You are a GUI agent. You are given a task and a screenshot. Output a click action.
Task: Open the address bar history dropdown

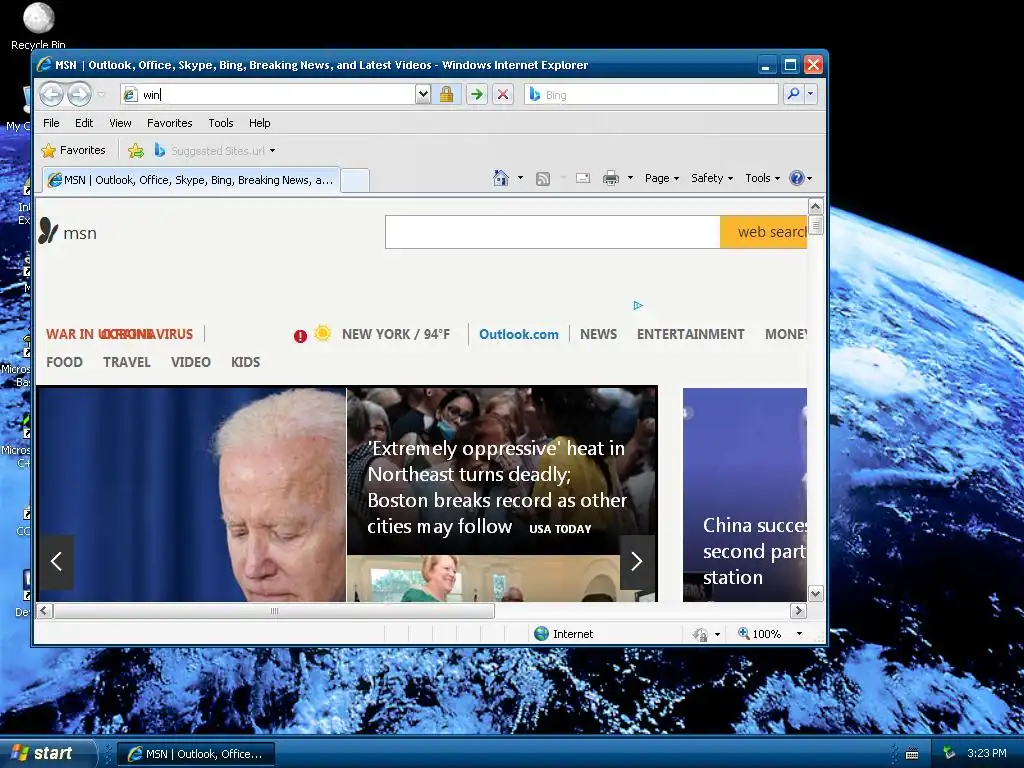point(423,95)
